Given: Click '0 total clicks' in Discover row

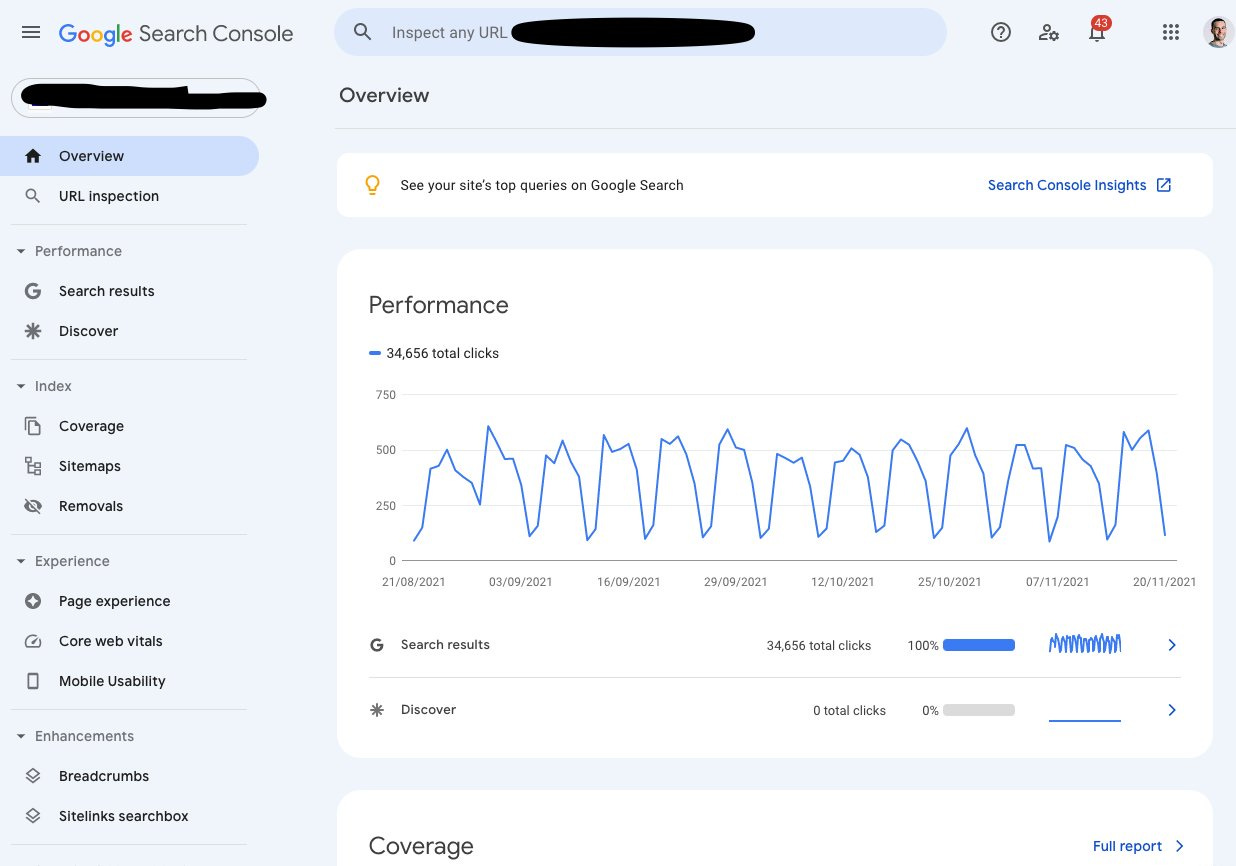Looking at the screenshot, I should click(x=849, y=710).
